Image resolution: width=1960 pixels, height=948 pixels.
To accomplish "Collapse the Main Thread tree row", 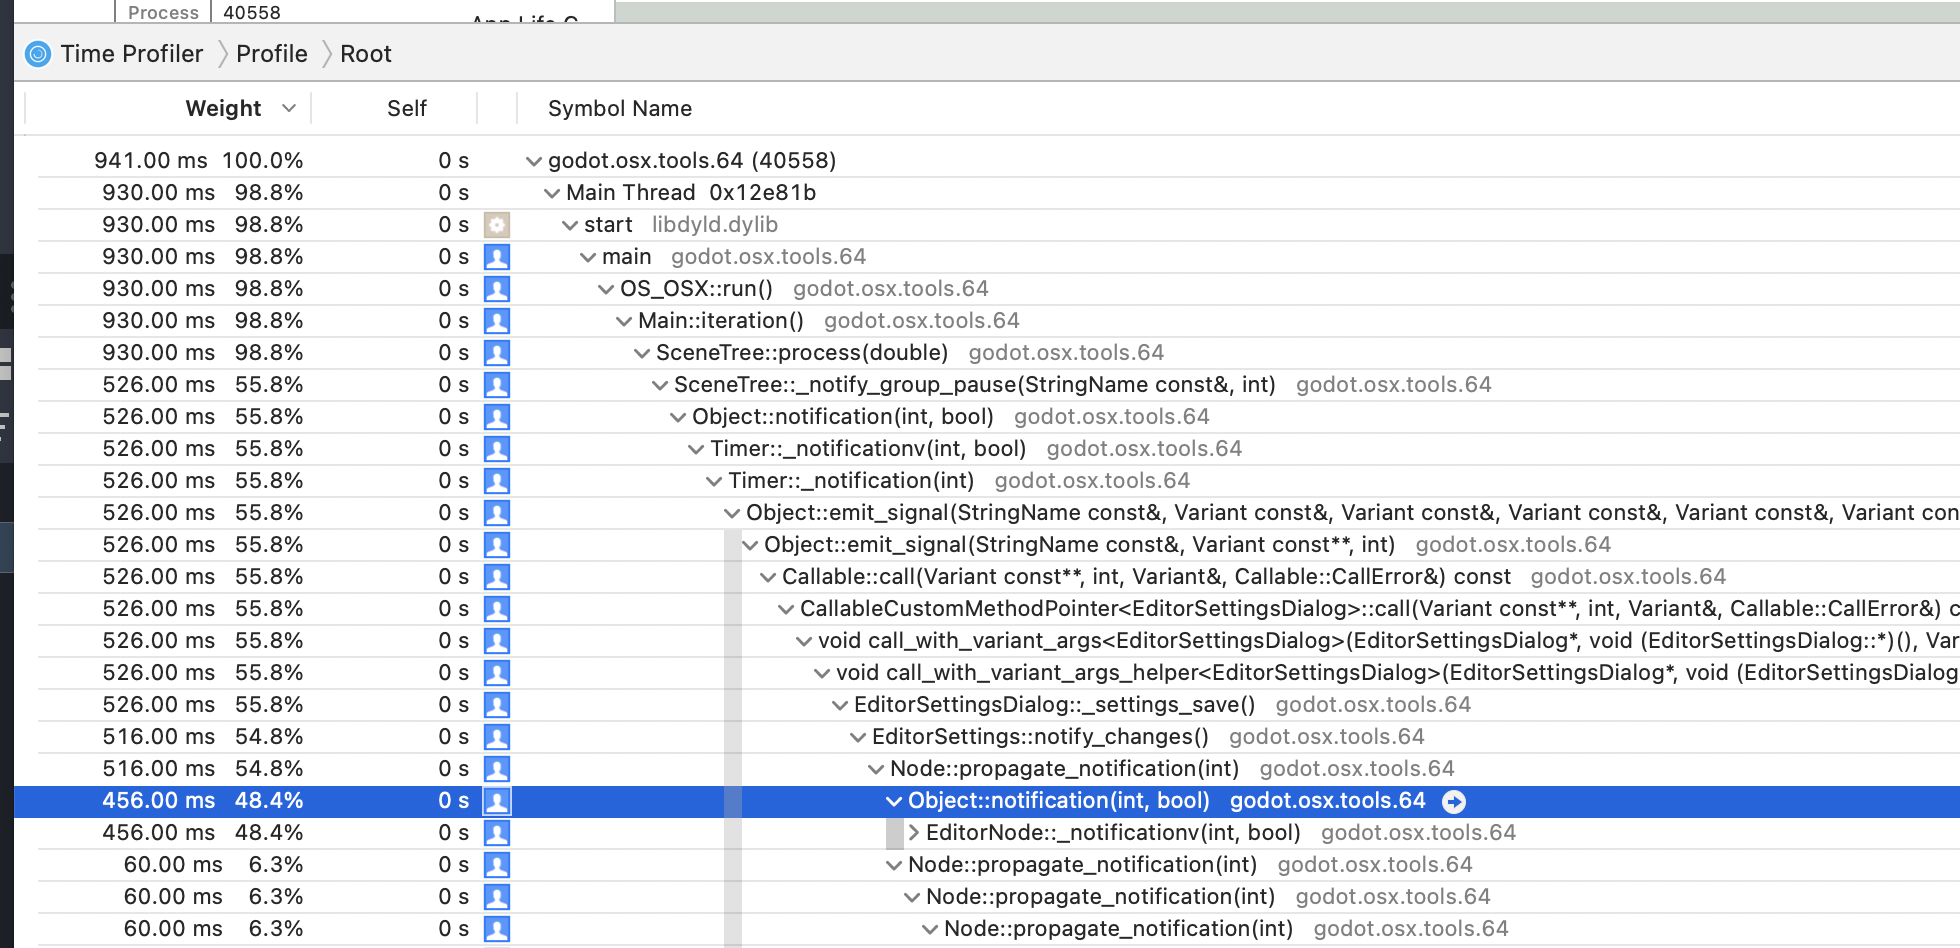I will (553, 192).
